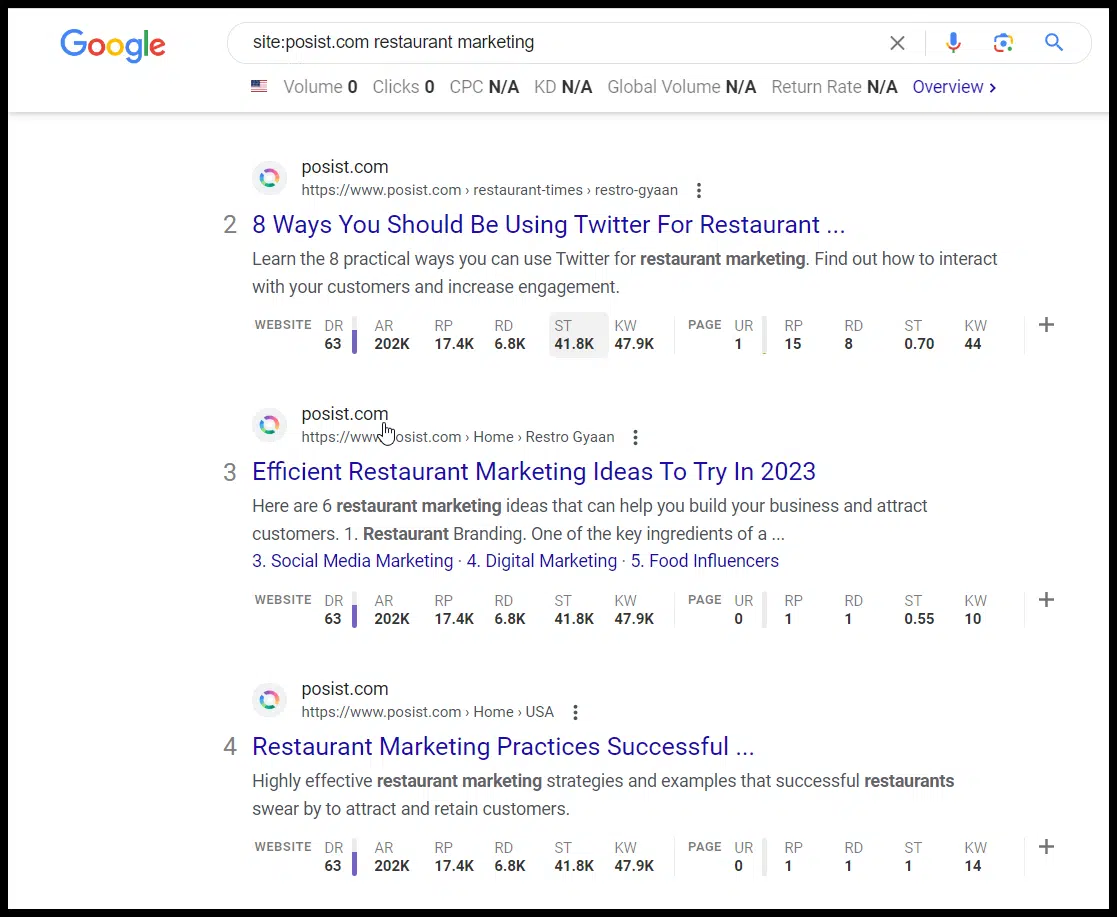The height and width of the screenshot is (917, 1117).
Task: Open 'Efficient Restaurant Marketing Ideas' result
Action: coord(533,471)
